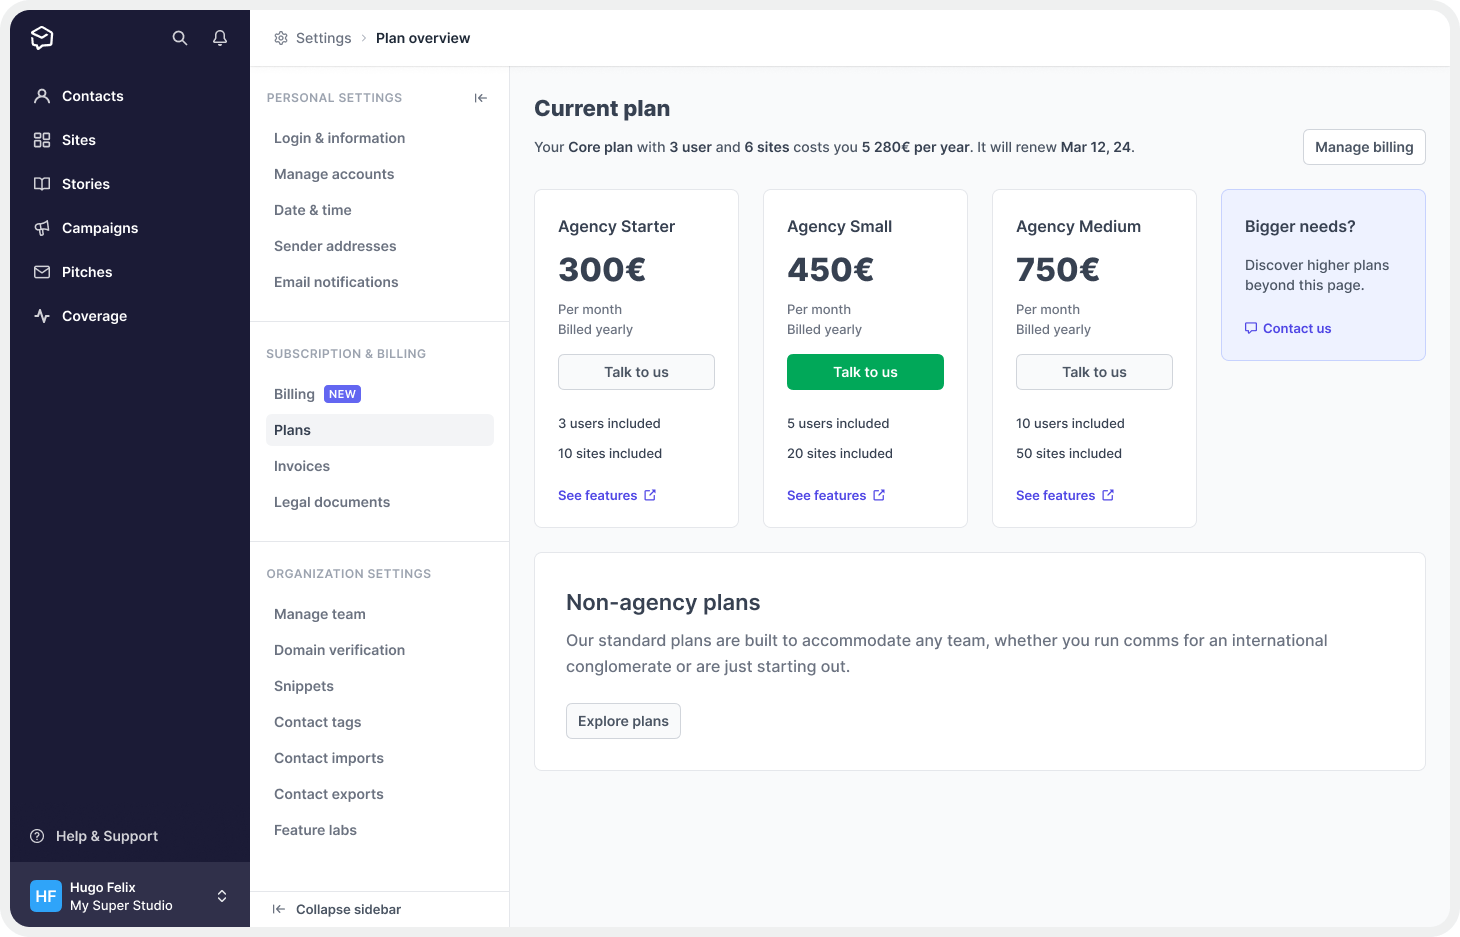The height and width of the screenshot is (937, 1460).
Task: Click external link icon on Agency Small
Action: tap(879, 495)
